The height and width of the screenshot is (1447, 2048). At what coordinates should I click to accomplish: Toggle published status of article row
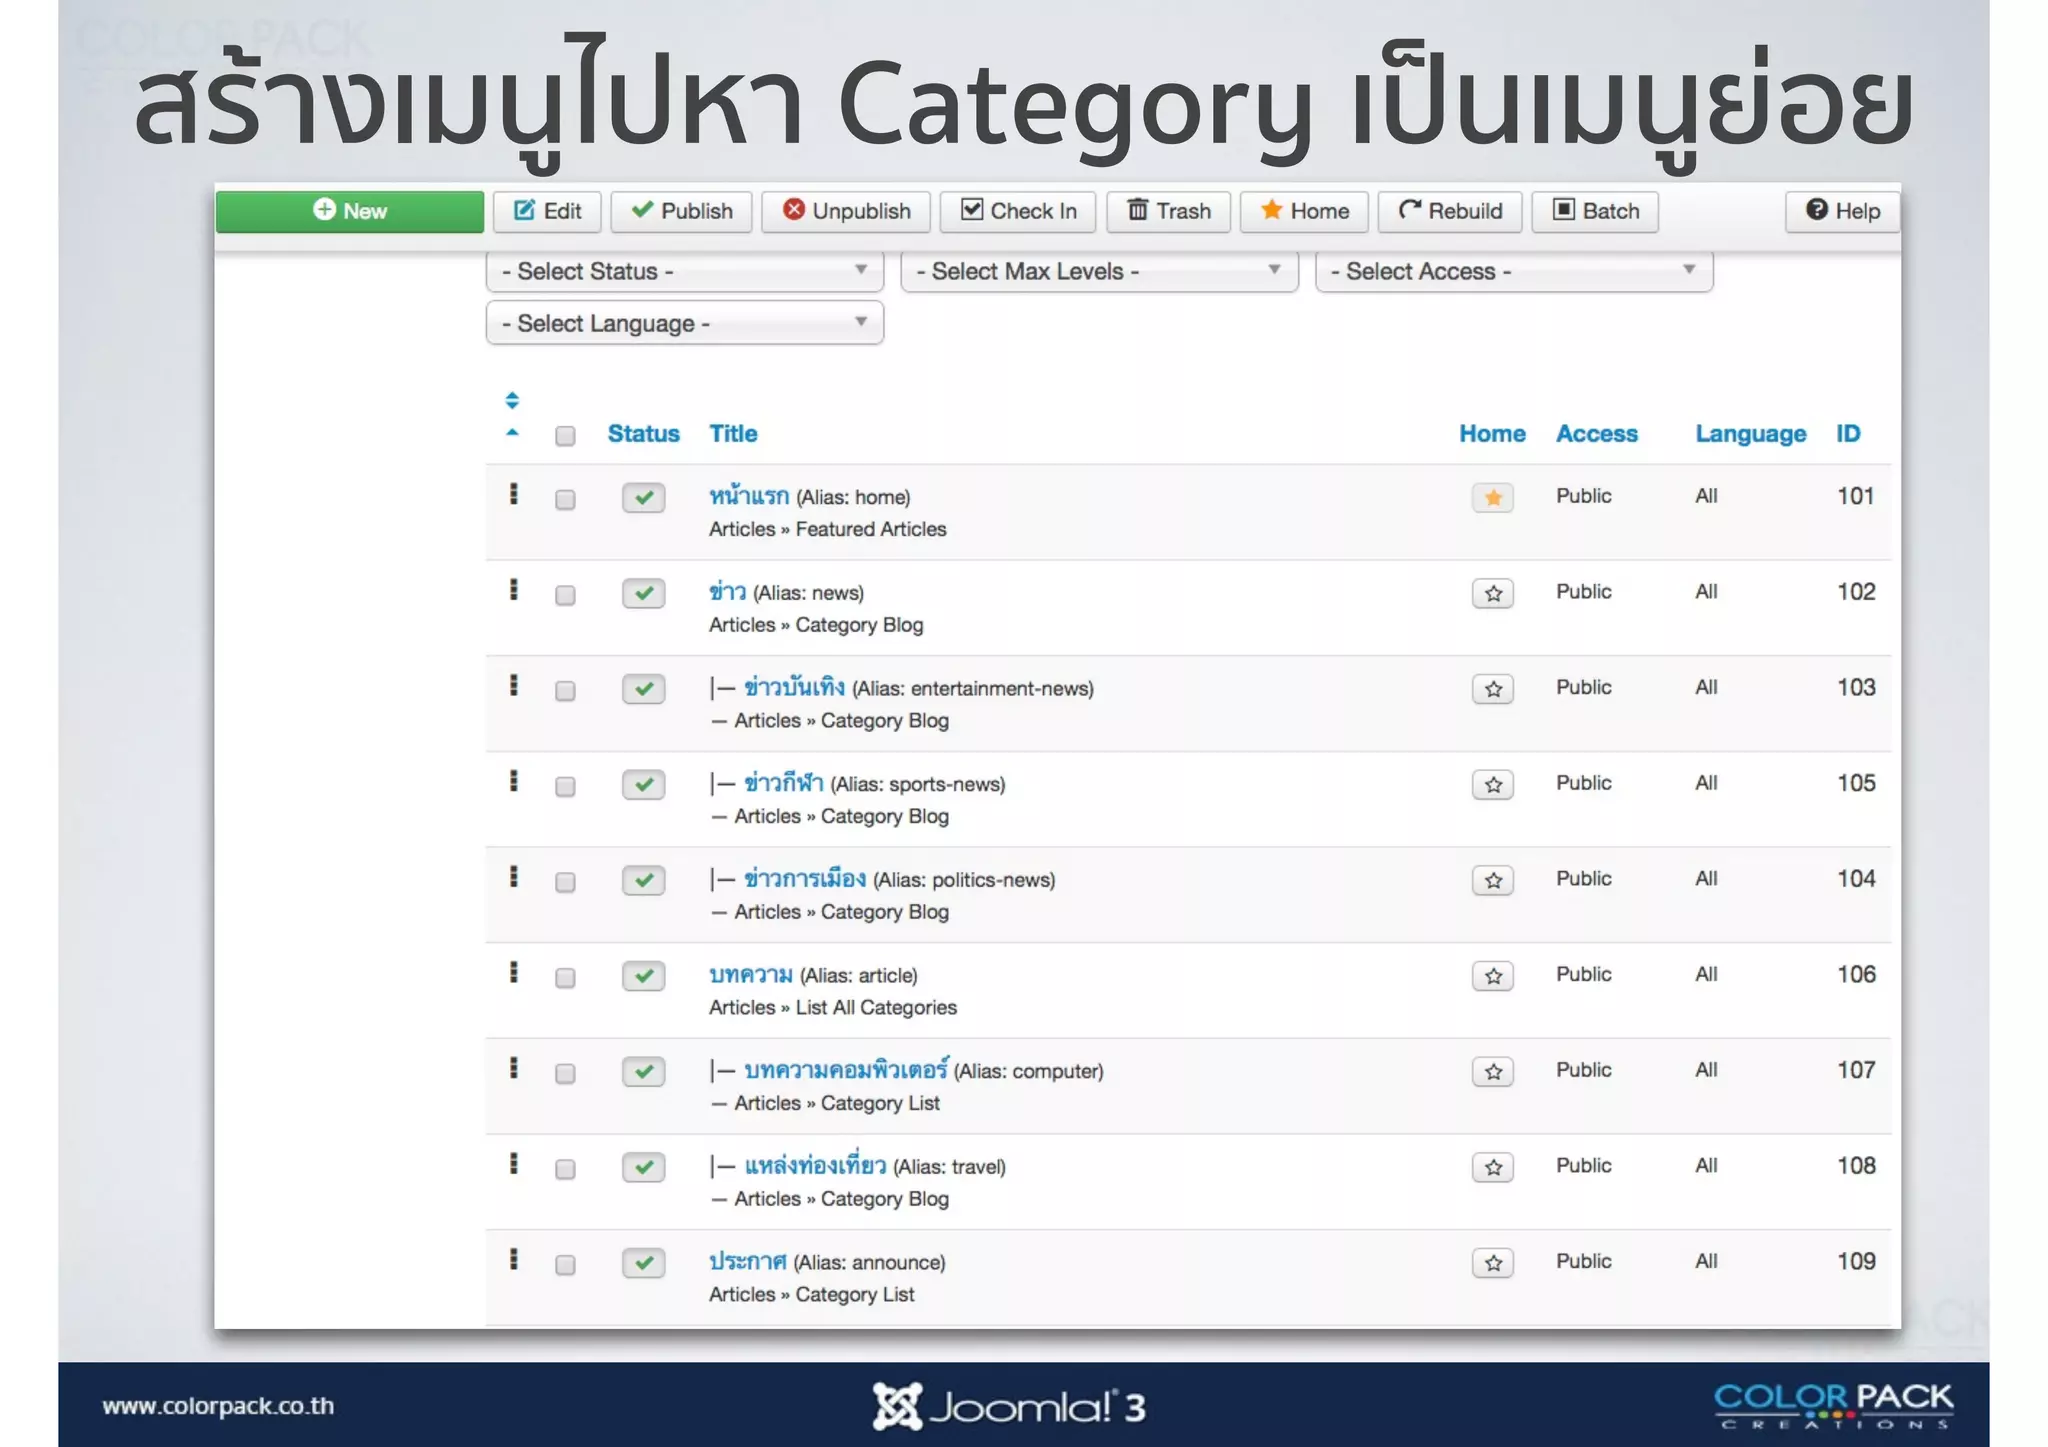(x=643, y=976)
